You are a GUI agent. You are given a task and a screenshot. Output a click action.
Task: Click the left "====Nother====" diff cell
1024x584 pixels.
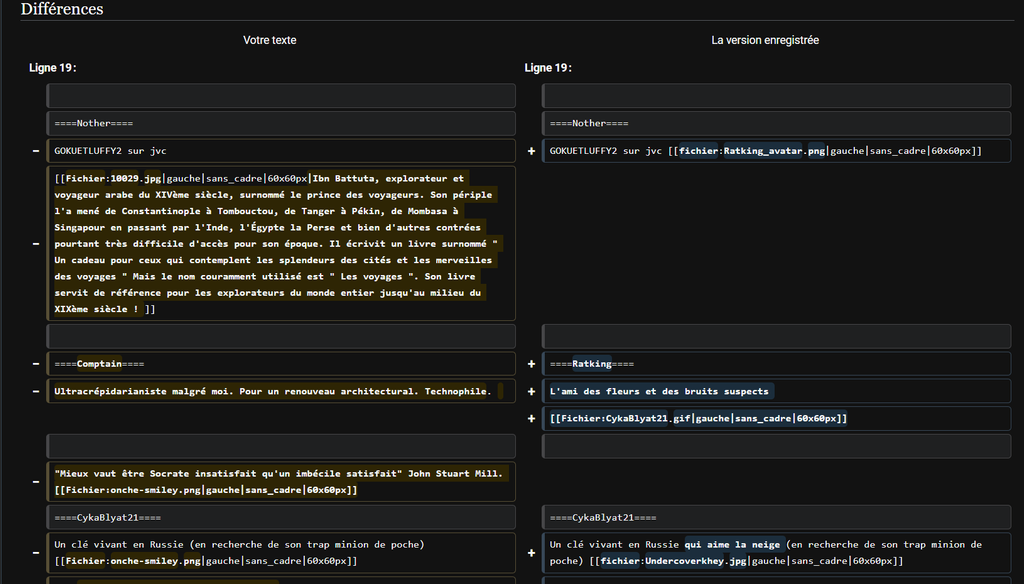[280, 124]
